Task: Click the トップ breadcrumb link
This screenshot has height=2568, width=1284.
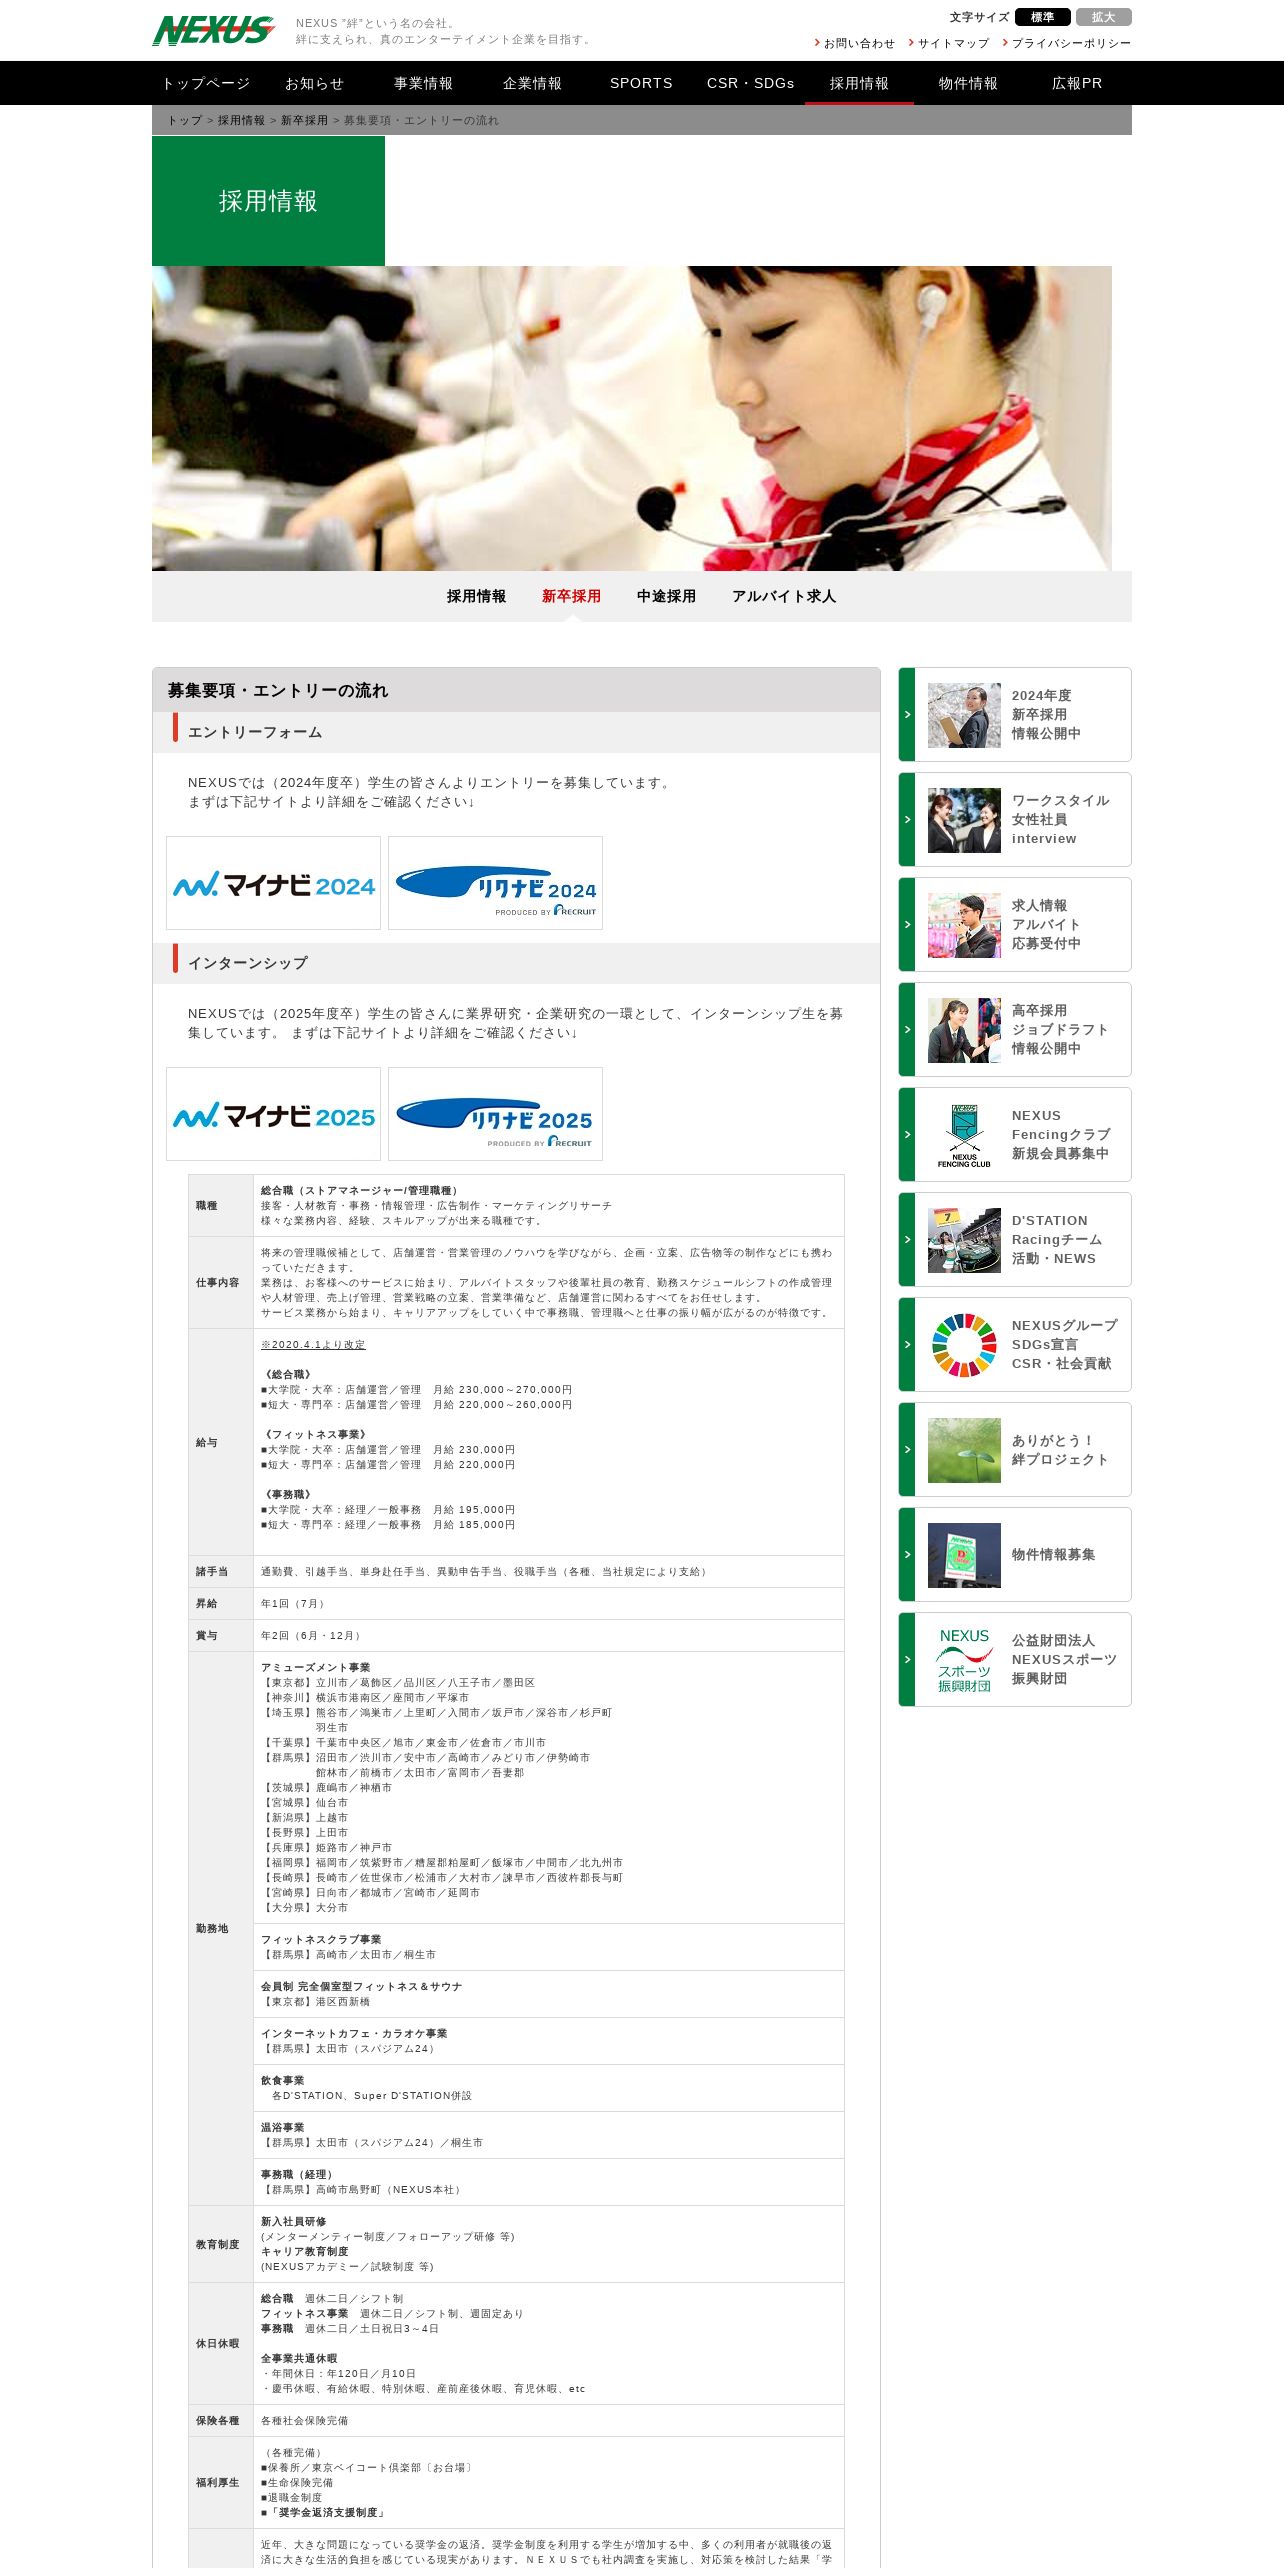Action: click(x=184, y=120)
